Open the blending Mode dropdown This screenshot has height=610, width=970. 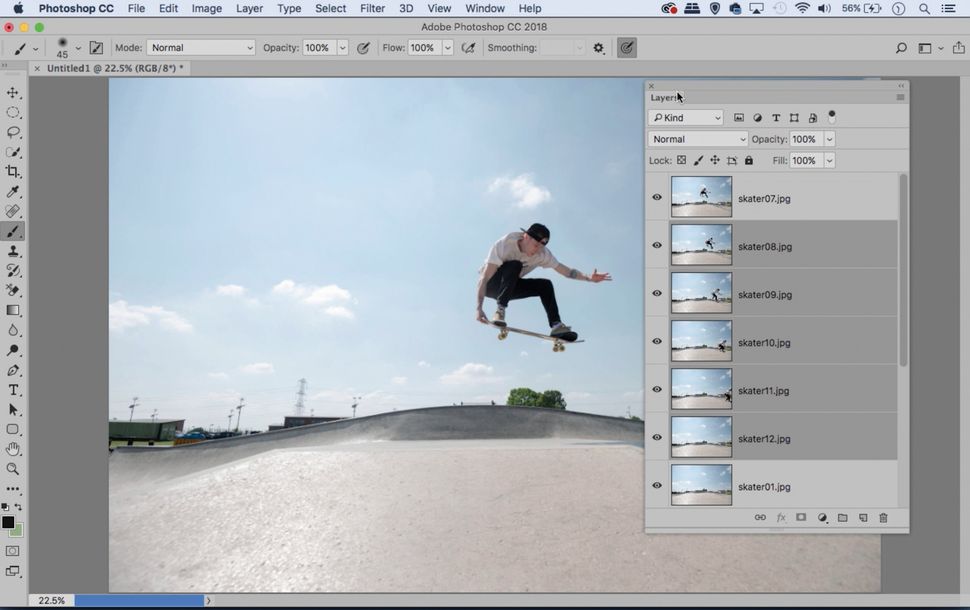697,139
